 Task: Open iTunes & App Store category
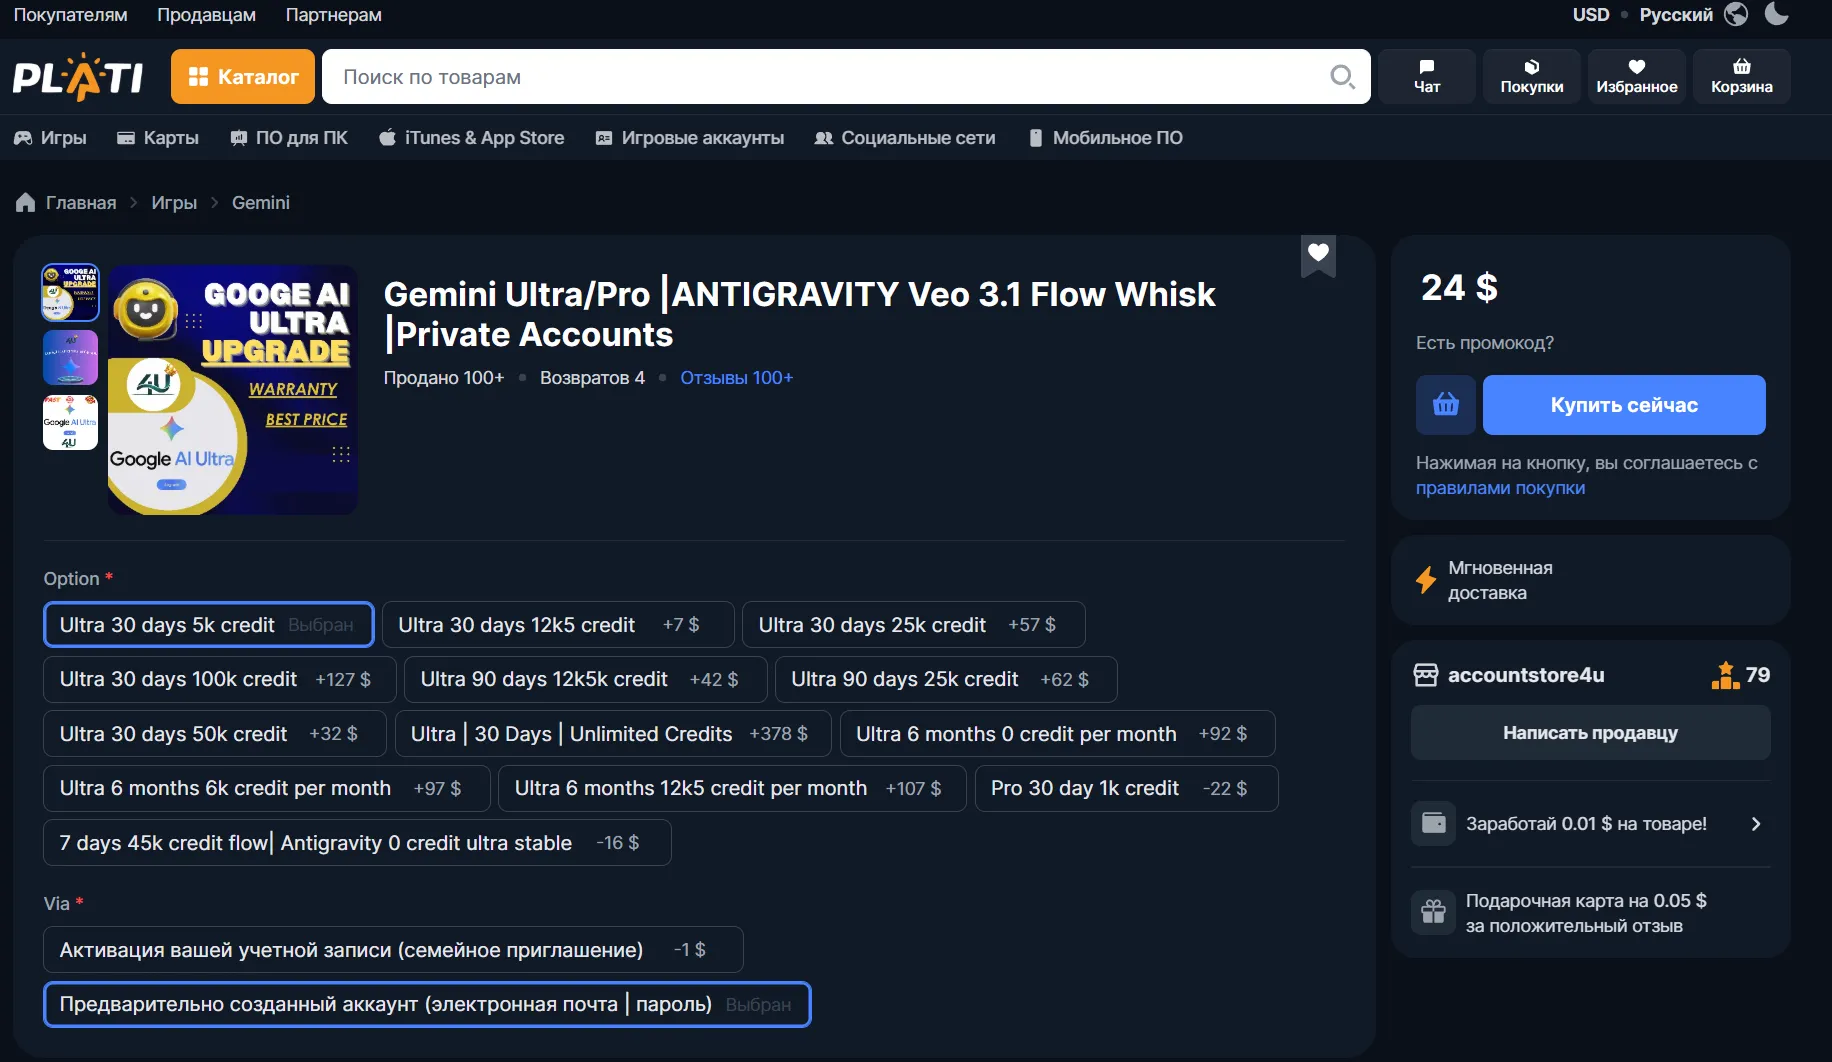pos(472,138)
